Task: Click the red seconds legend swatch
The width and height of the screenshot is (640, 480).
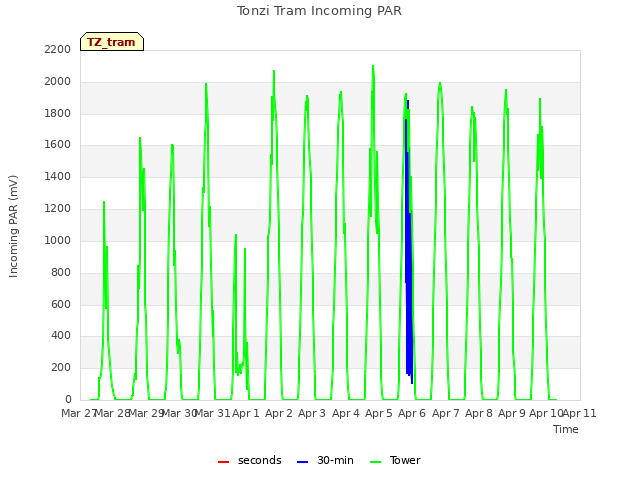Action: (x=224, y=462)
